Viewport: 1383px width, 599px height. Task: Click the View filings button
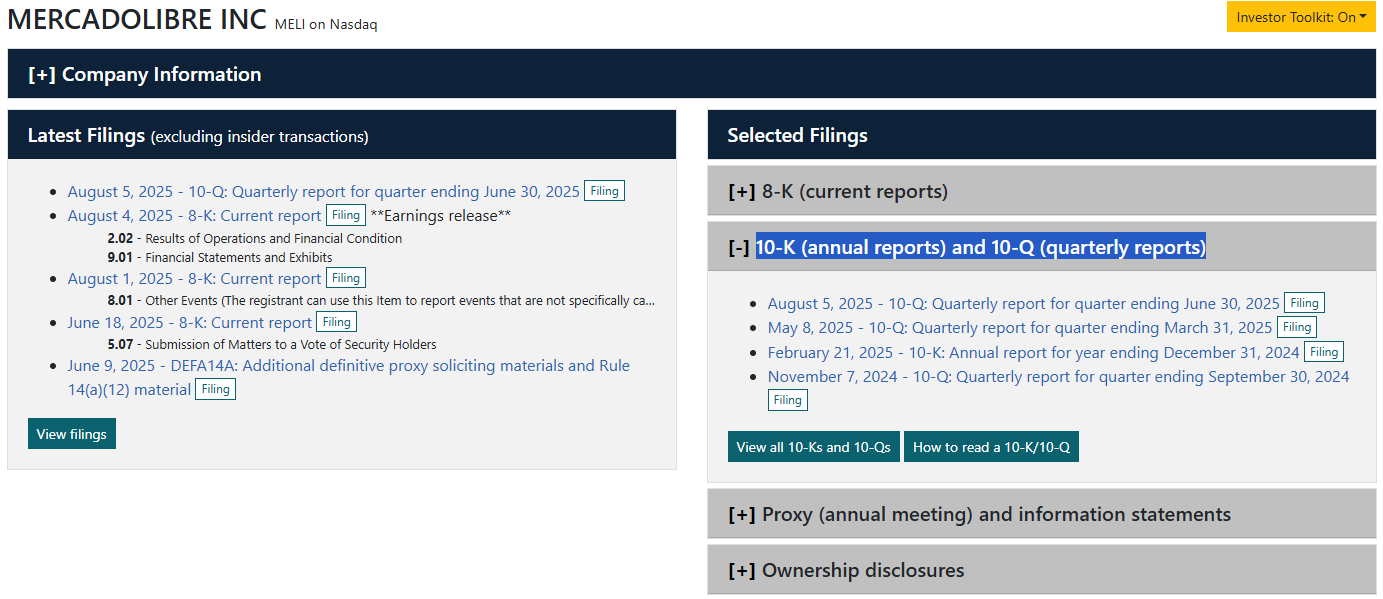(x=71, y=433)
